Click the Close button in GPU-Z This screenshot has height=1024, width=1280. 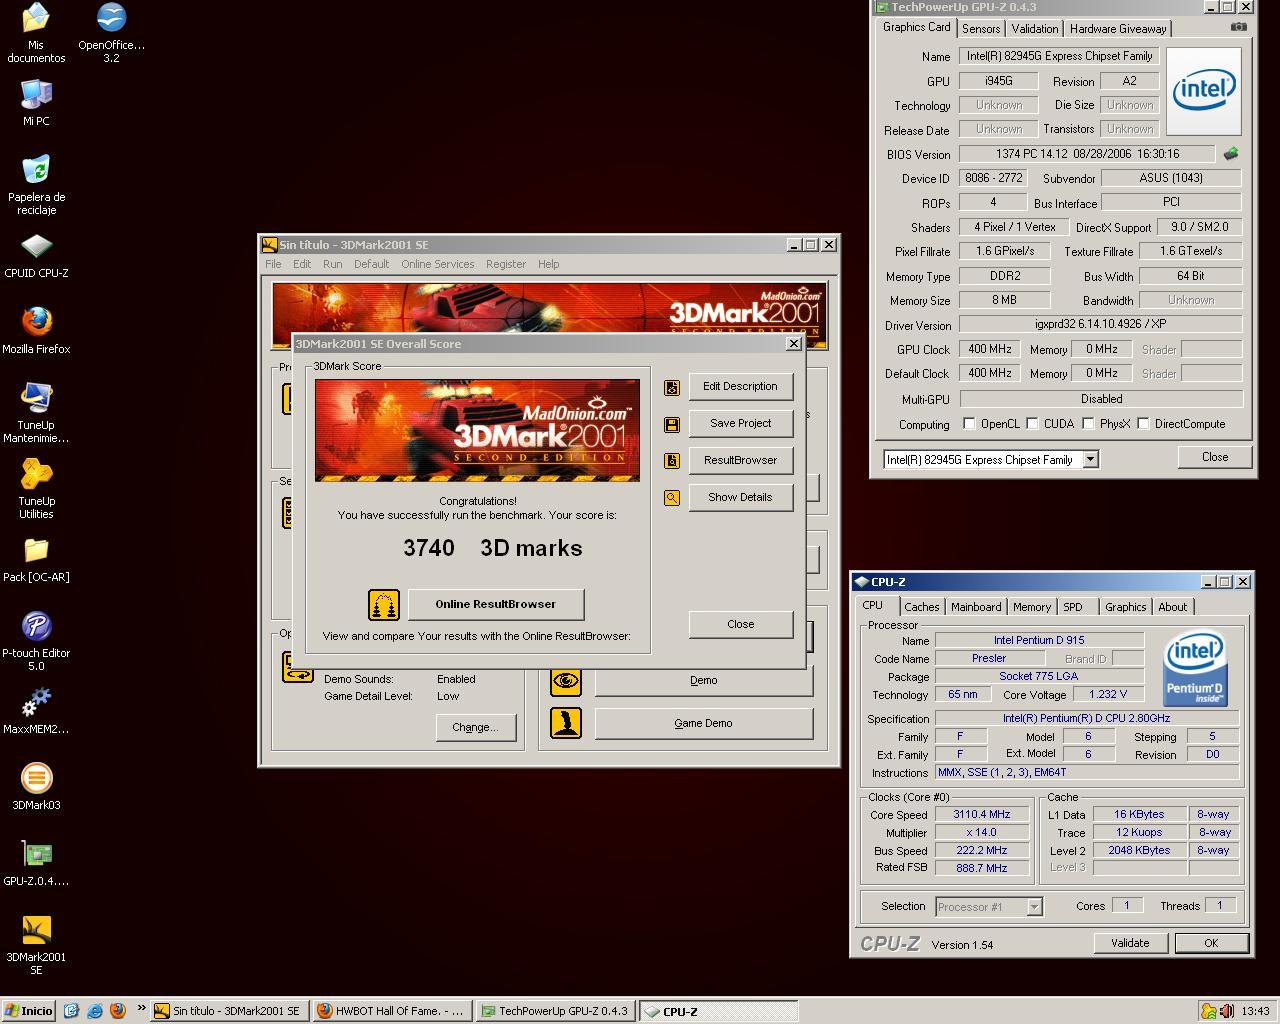click(x=1214, y=457)
